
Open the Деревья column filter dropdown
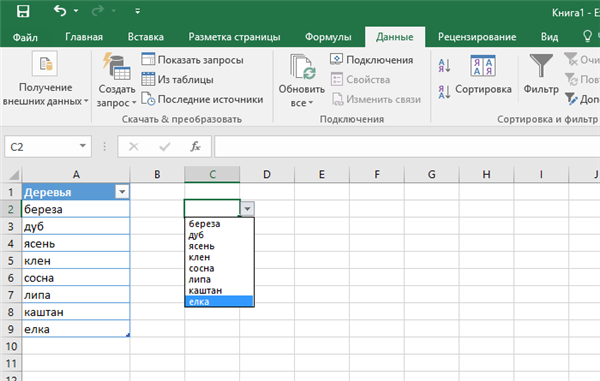[x=122, y=192]
